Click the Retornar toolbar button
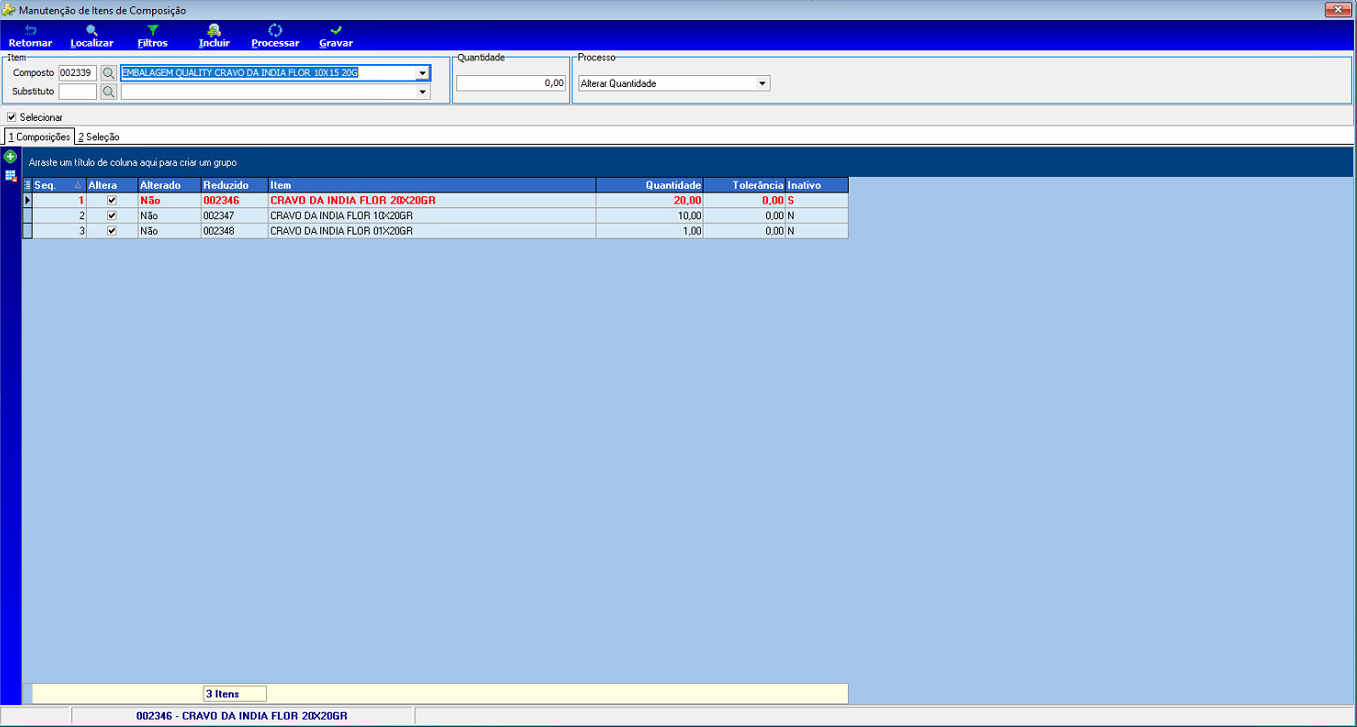The width and height of the screenshot is (1357, 727). point(30,36)
